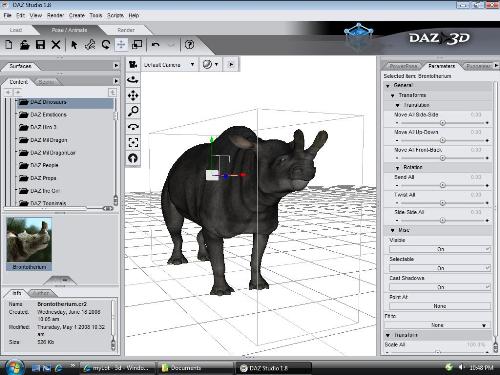Click the Open file folder icon

pos(25,45)
